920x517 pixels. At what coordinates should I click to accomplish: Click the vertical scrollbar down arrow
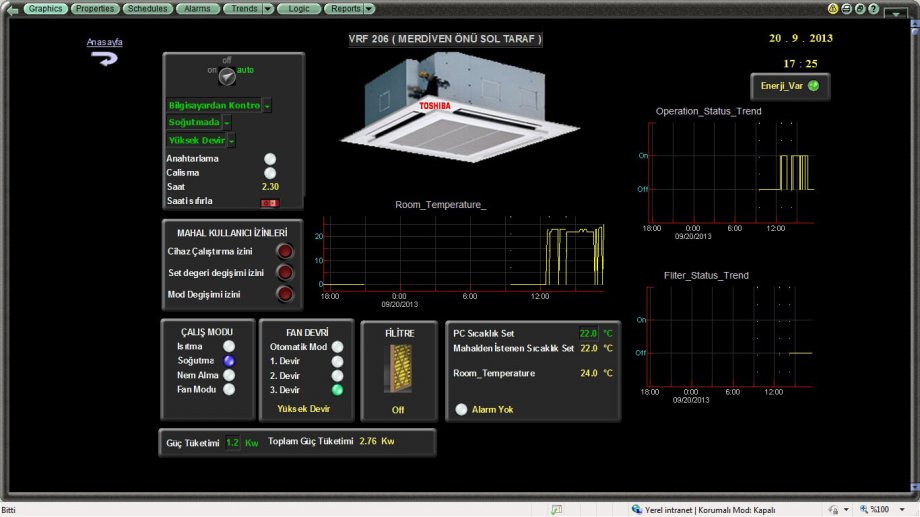click(915, 487)
